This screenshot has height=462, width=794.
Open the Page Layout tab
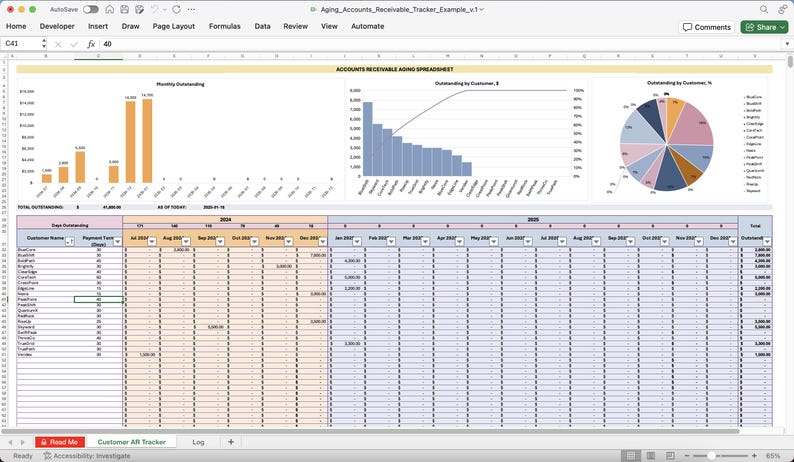click(174, 26)
